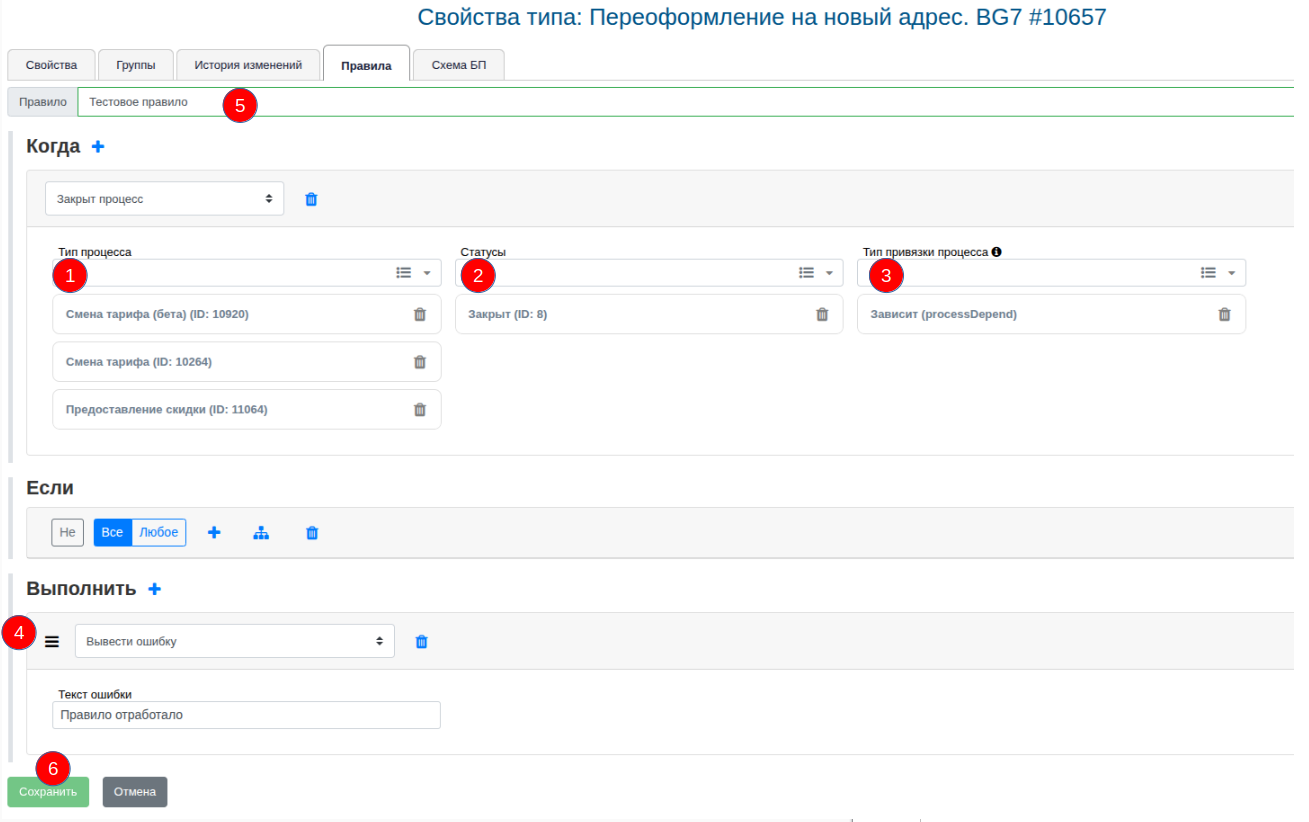Screen dimensions: 1309x822
Task: Open the Схема БП tab
Action: pyautogui.click(x=458, y=65)
